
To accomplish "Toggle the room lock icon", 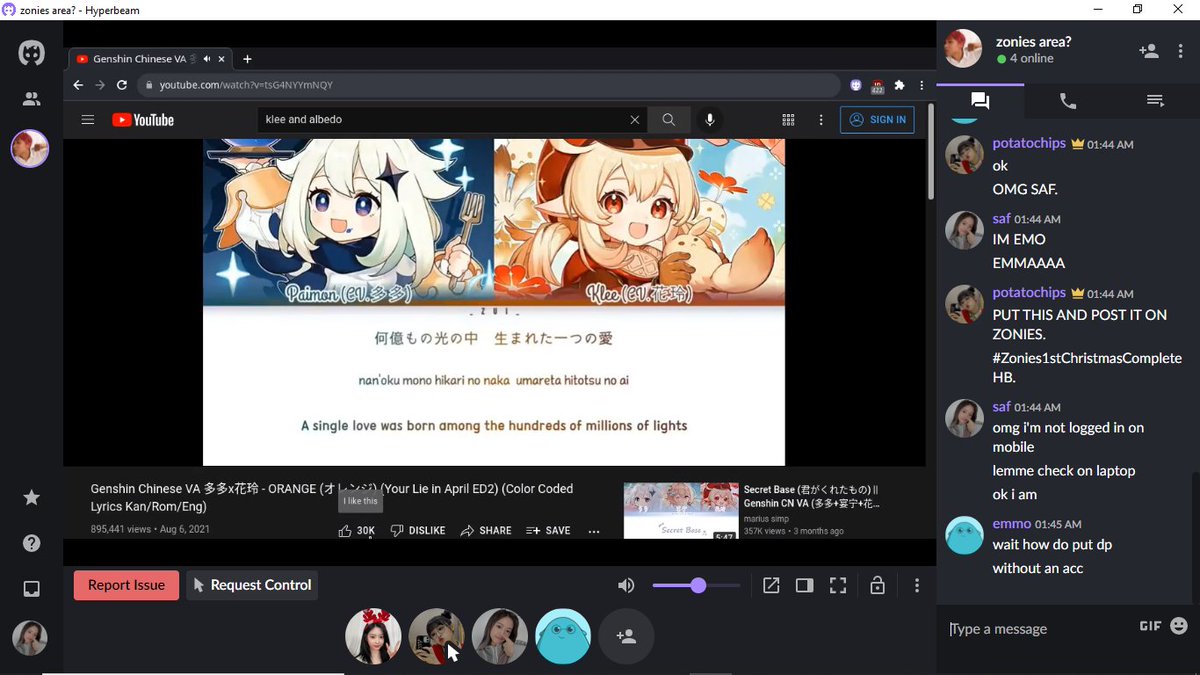I will click(877, 585).
